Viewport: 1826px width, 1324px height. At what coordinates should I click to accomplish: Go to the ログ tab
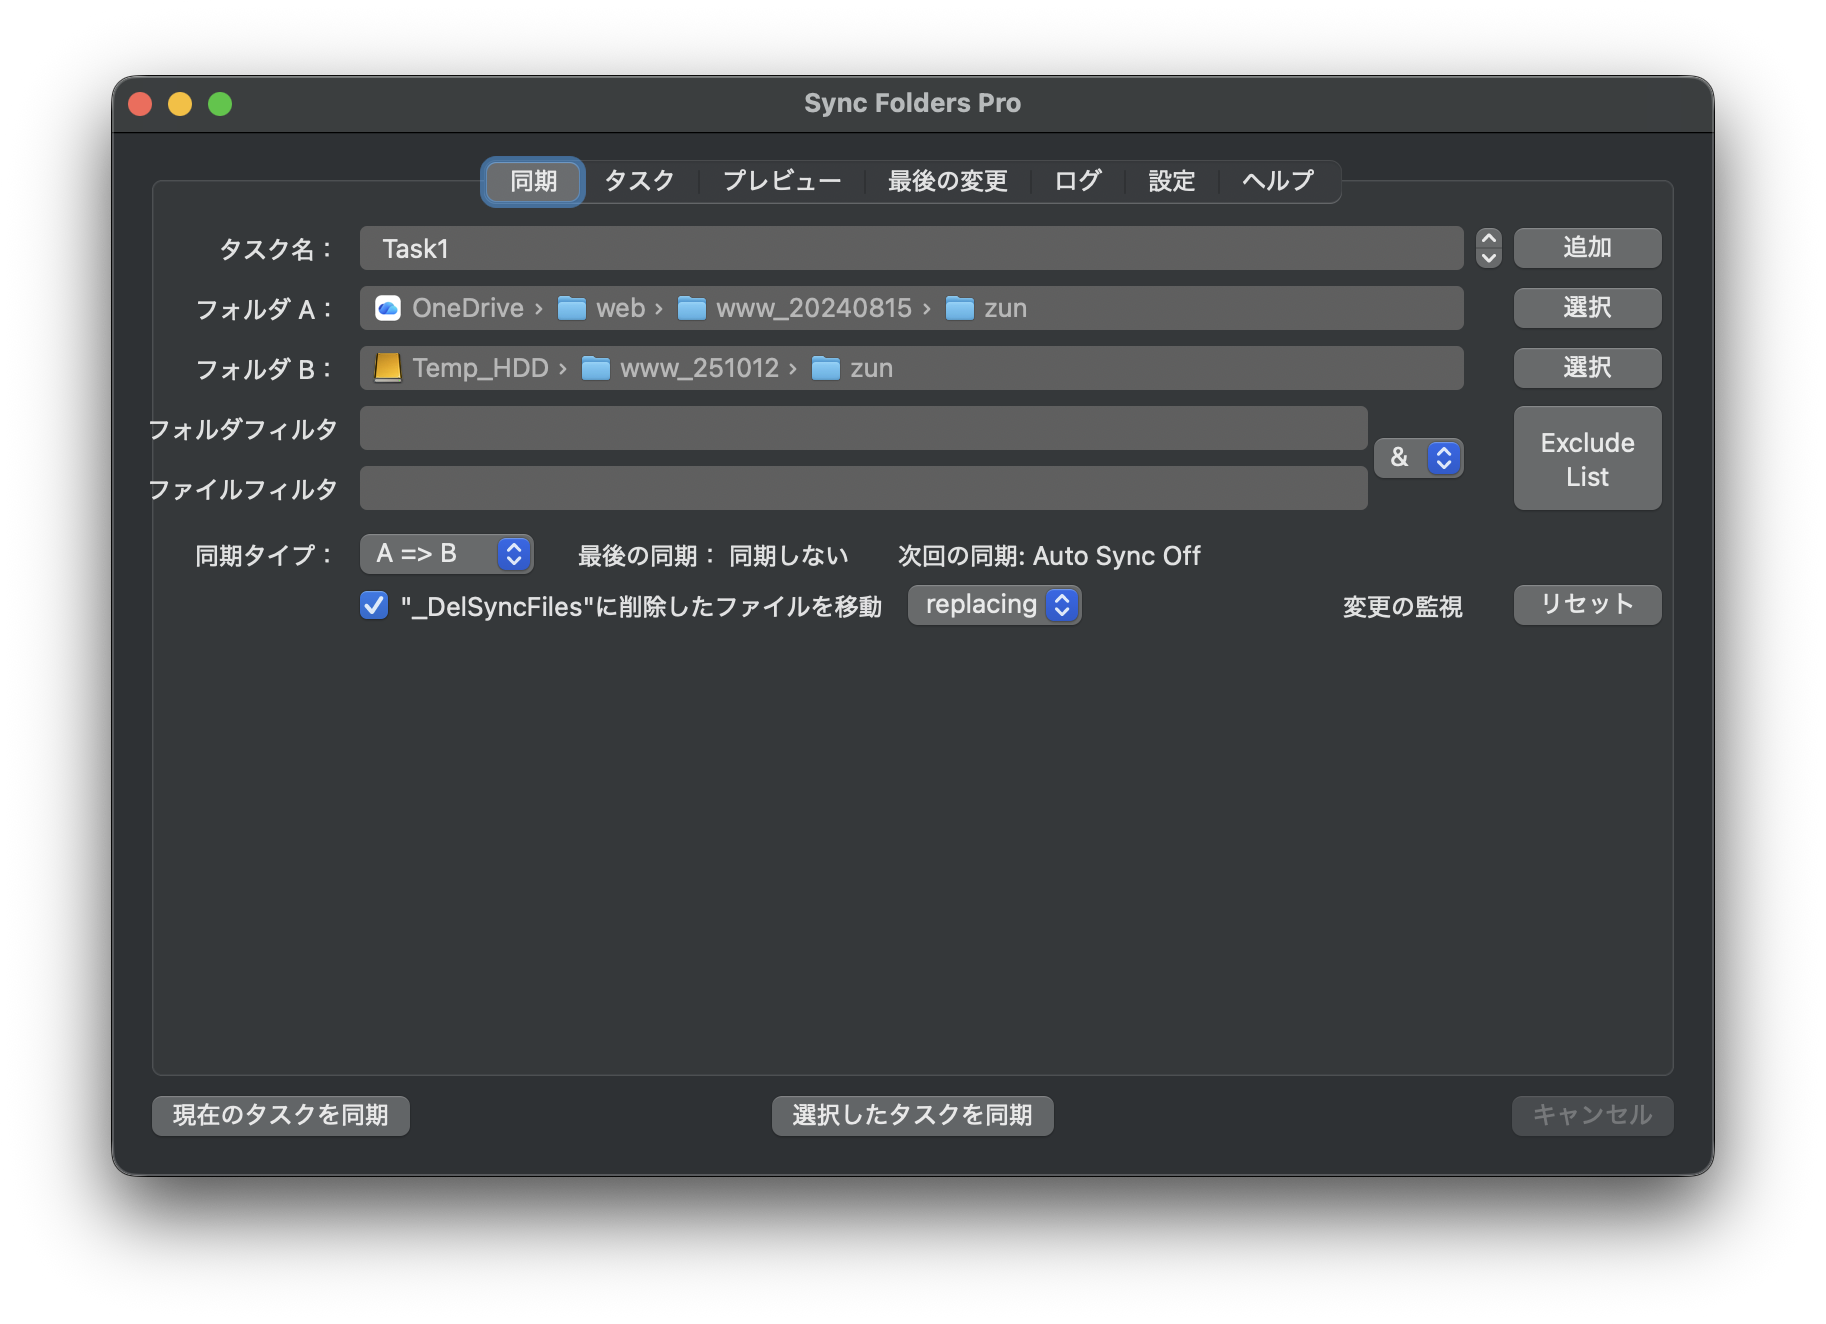tap(1078, 181)
